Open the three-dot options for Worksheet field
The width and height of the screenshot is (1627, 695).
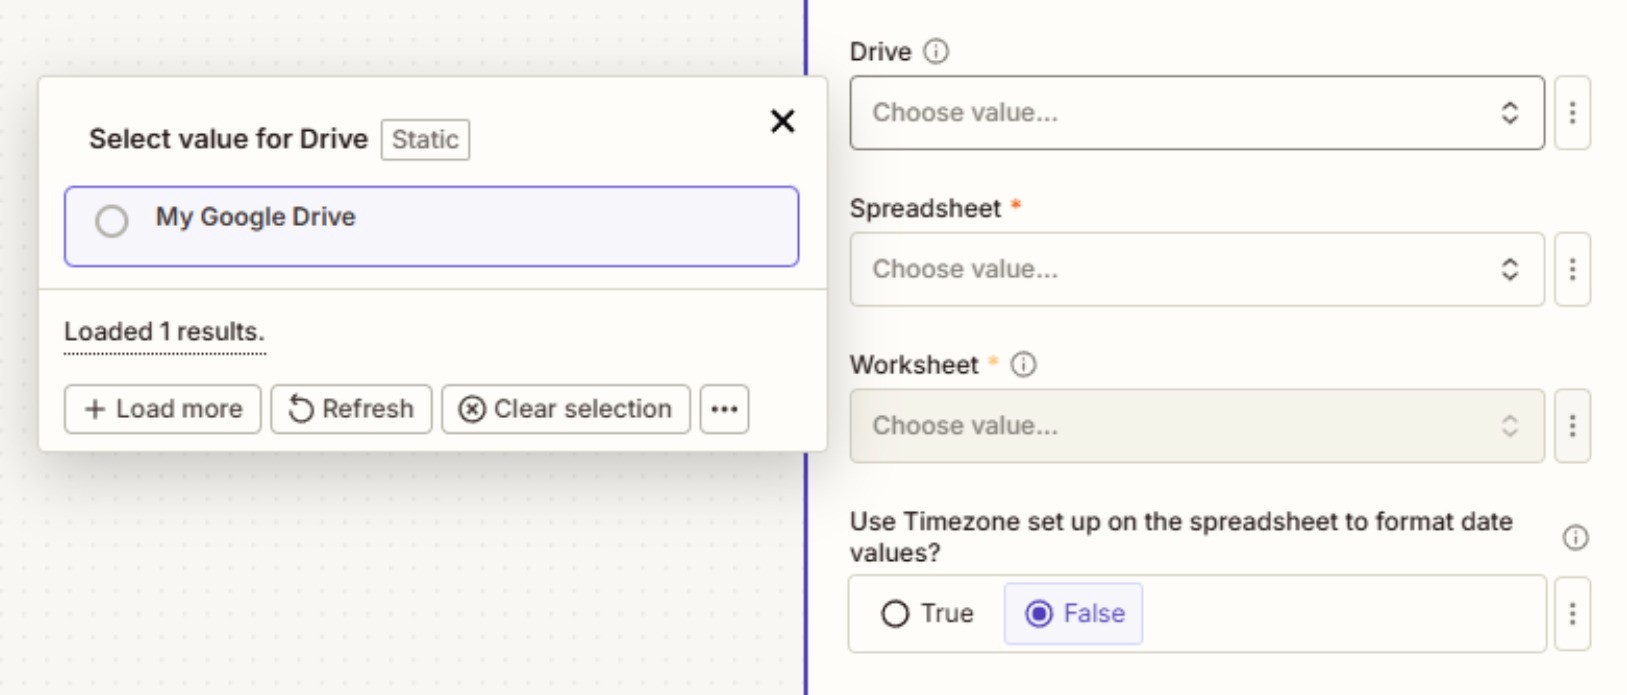1572,426
